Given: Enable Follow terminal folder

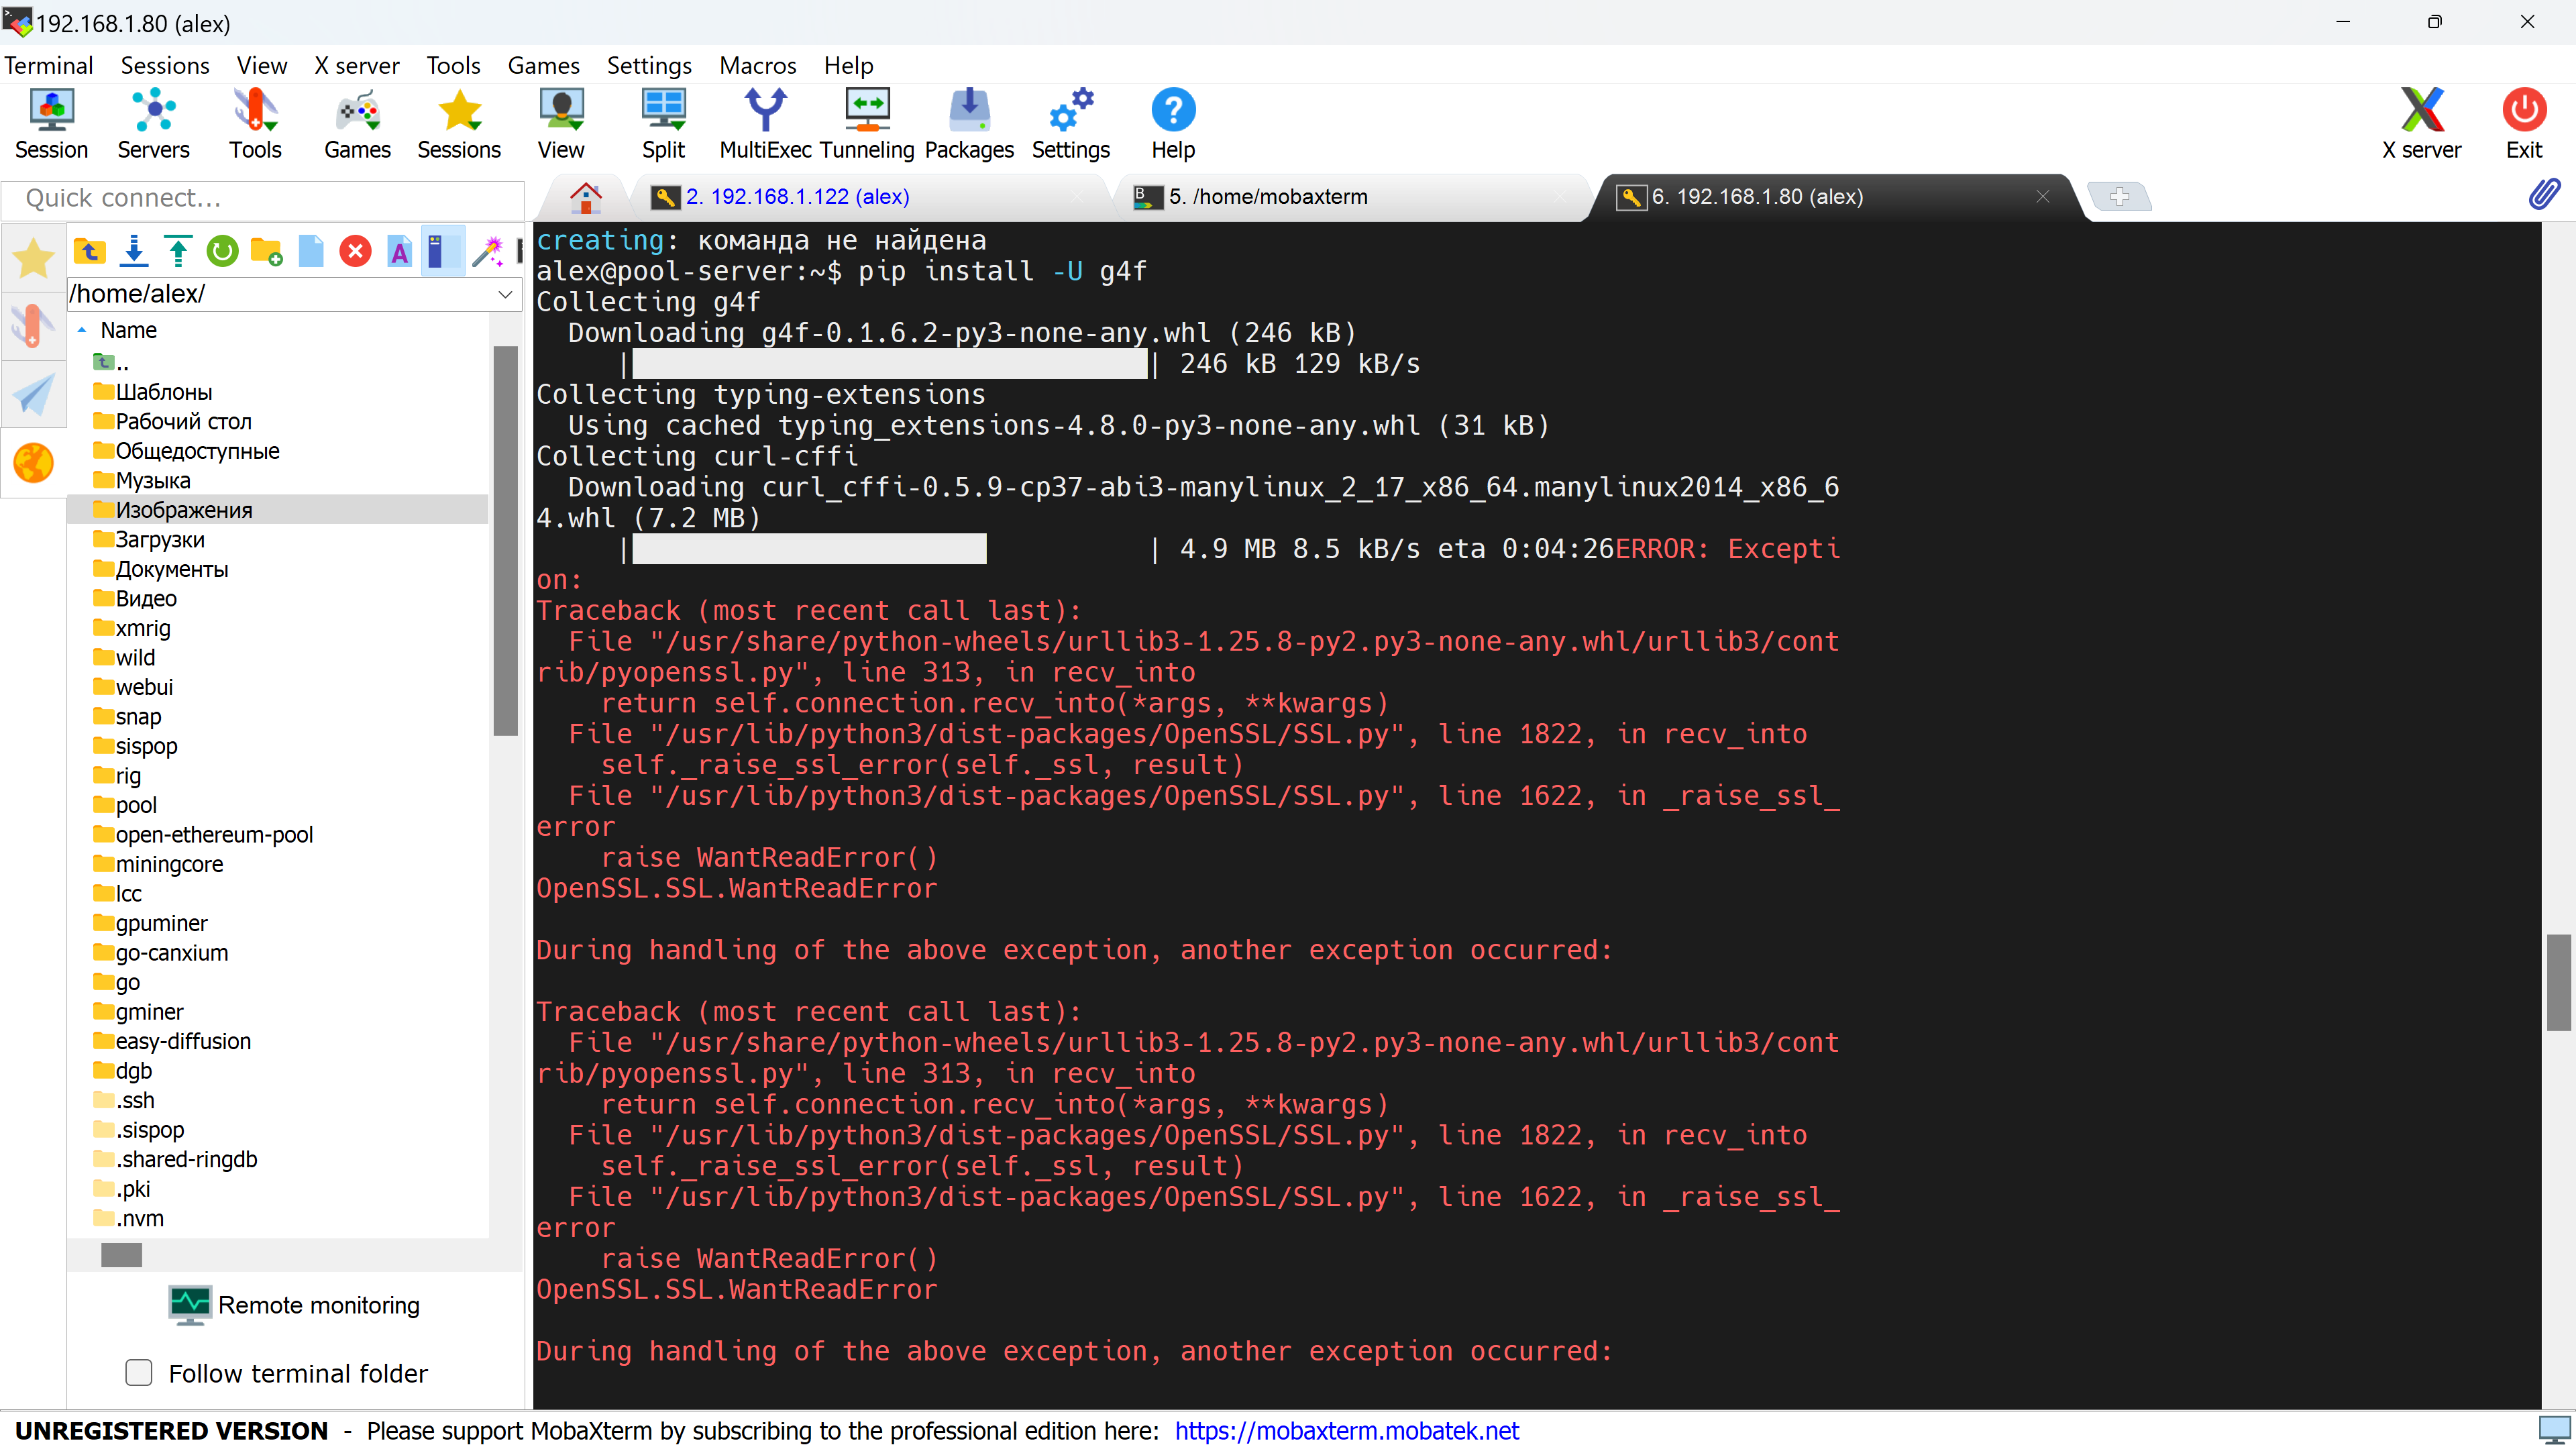Looking at the screenshot, I should pos(139,1373).
